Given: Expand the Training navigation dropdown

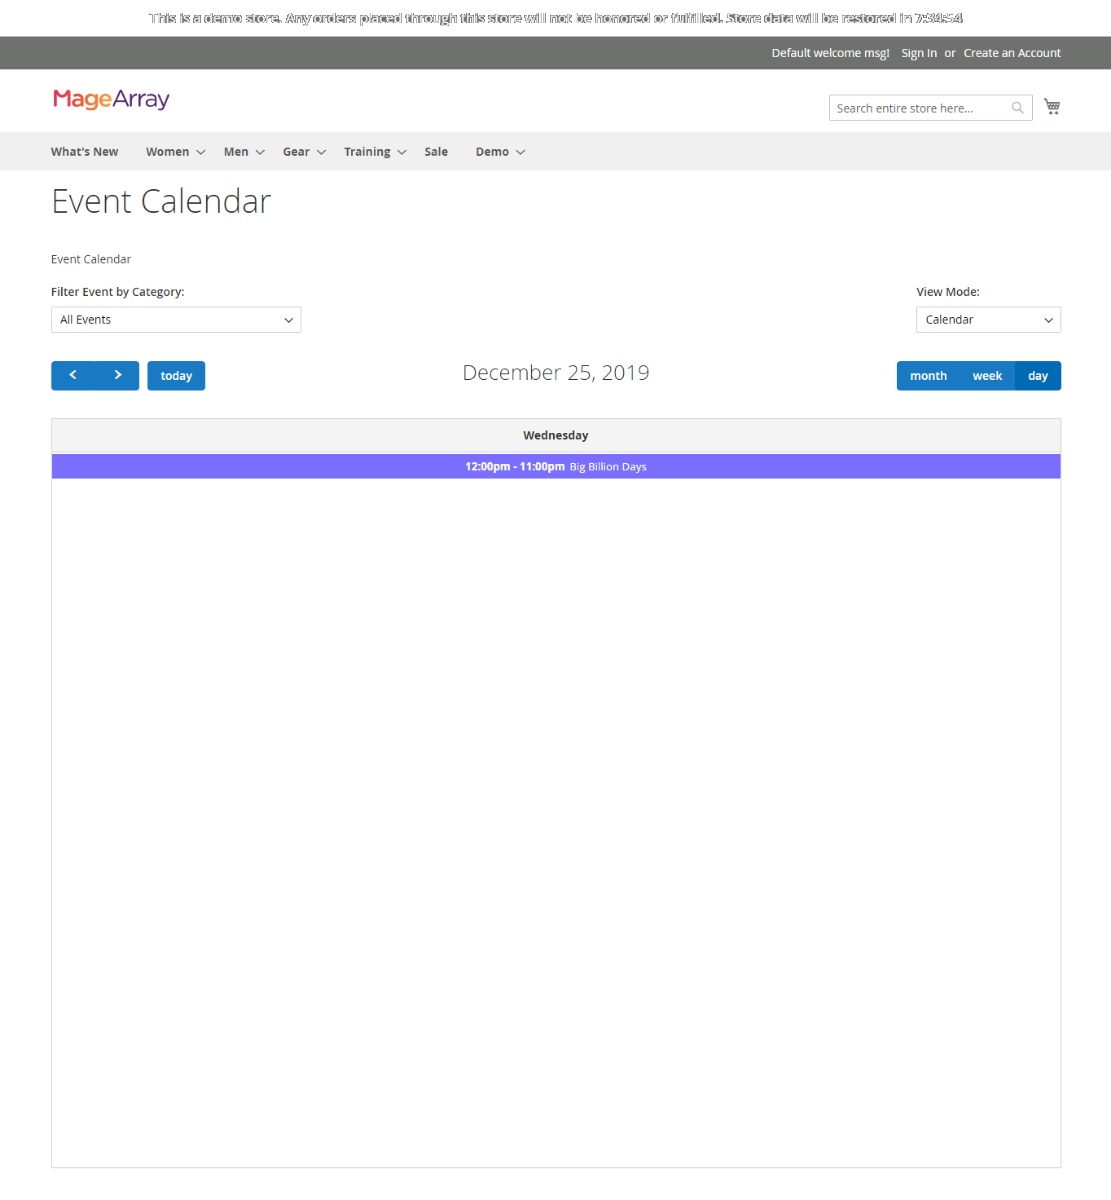Looking at the screenshot, I should point(367,151).
